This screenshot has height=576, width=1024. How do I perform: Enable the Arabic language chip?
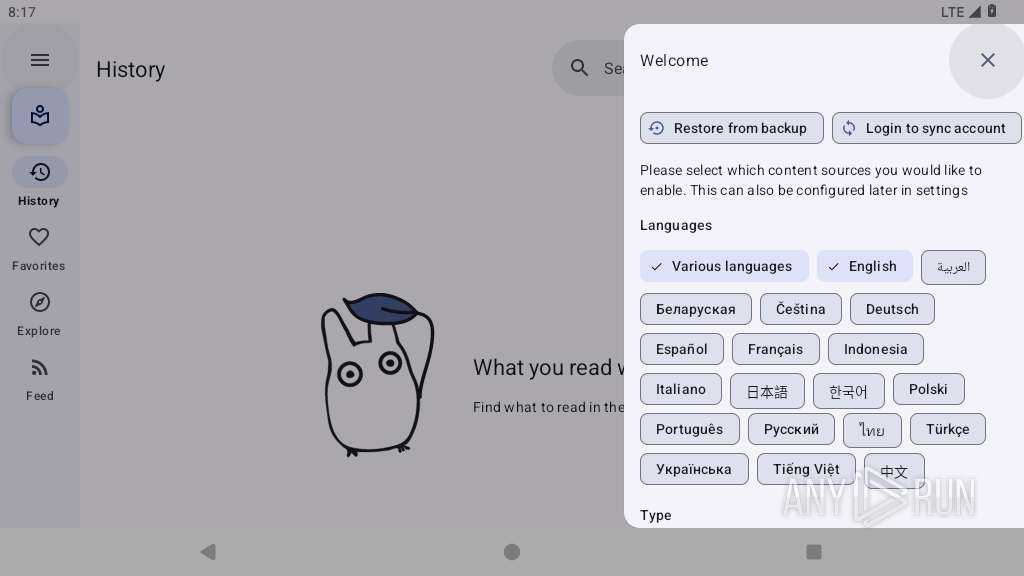tap(953, 267)
